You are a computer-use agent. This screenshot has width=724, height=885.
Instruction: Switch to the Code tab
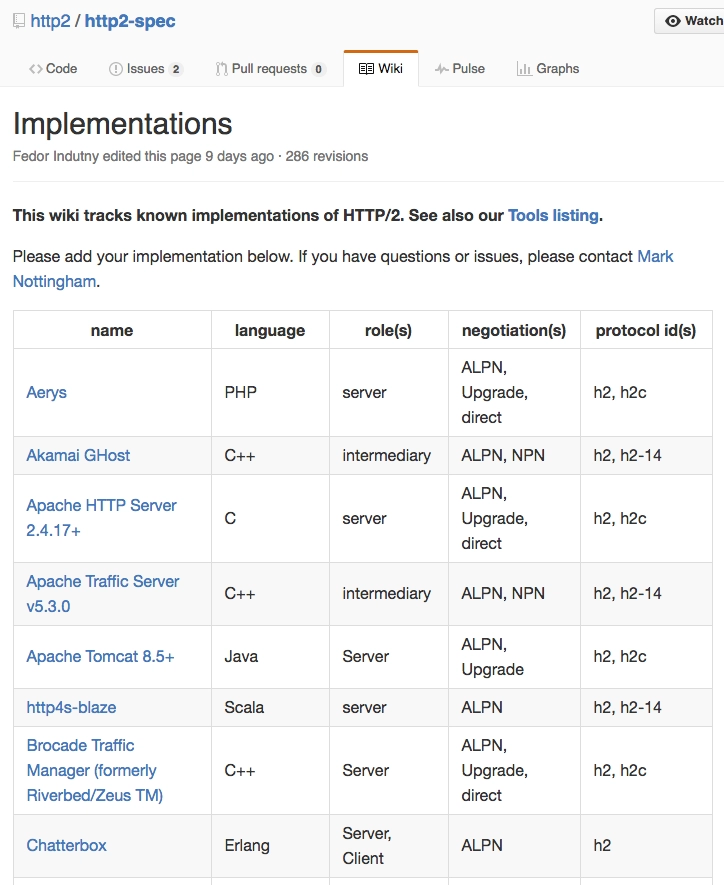(x=53, y=68)
